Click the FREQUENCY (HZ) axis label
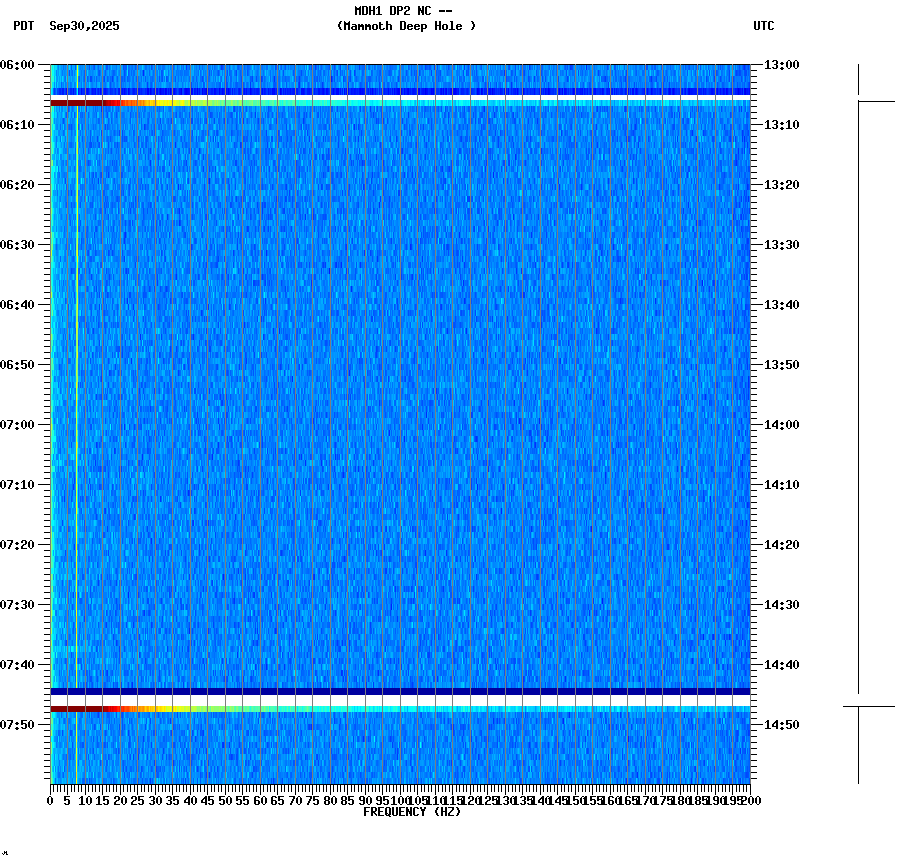This screenshot has height=864, width=902. [412, 812]
